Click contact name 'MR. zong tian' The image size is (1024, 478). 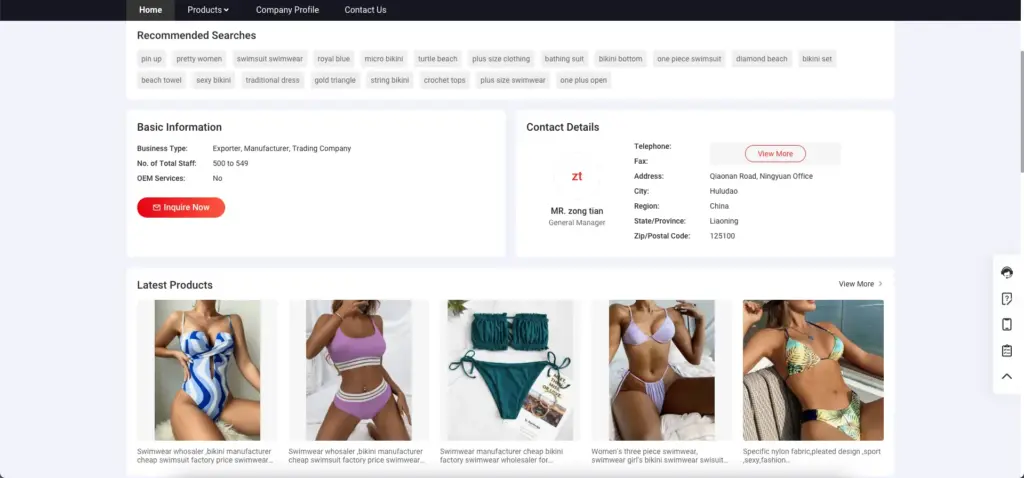click(577, 211)
